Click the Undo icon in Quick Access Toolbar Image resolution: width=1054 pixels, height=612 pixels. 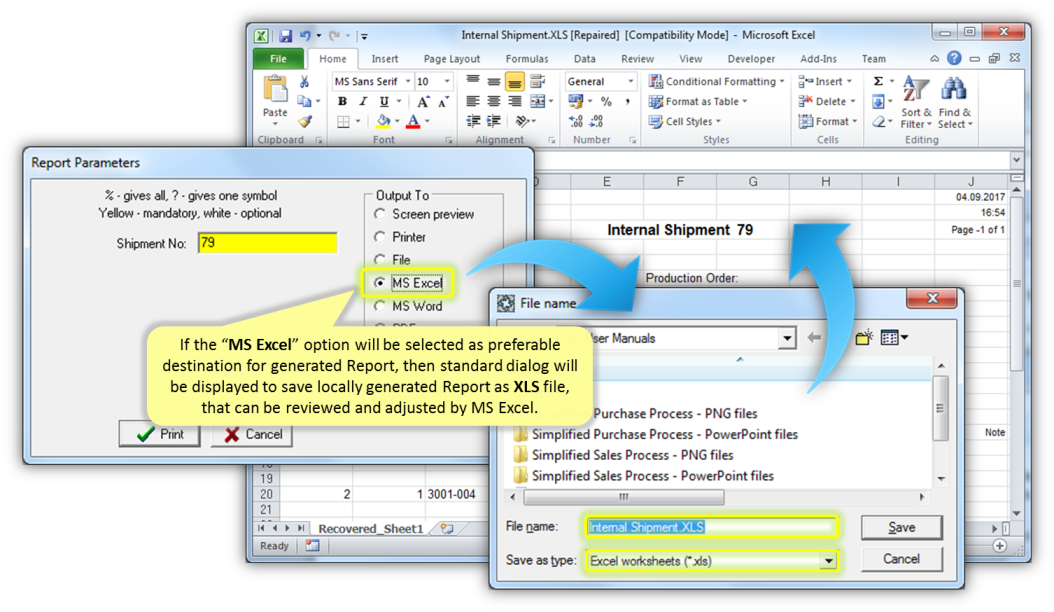305,36
